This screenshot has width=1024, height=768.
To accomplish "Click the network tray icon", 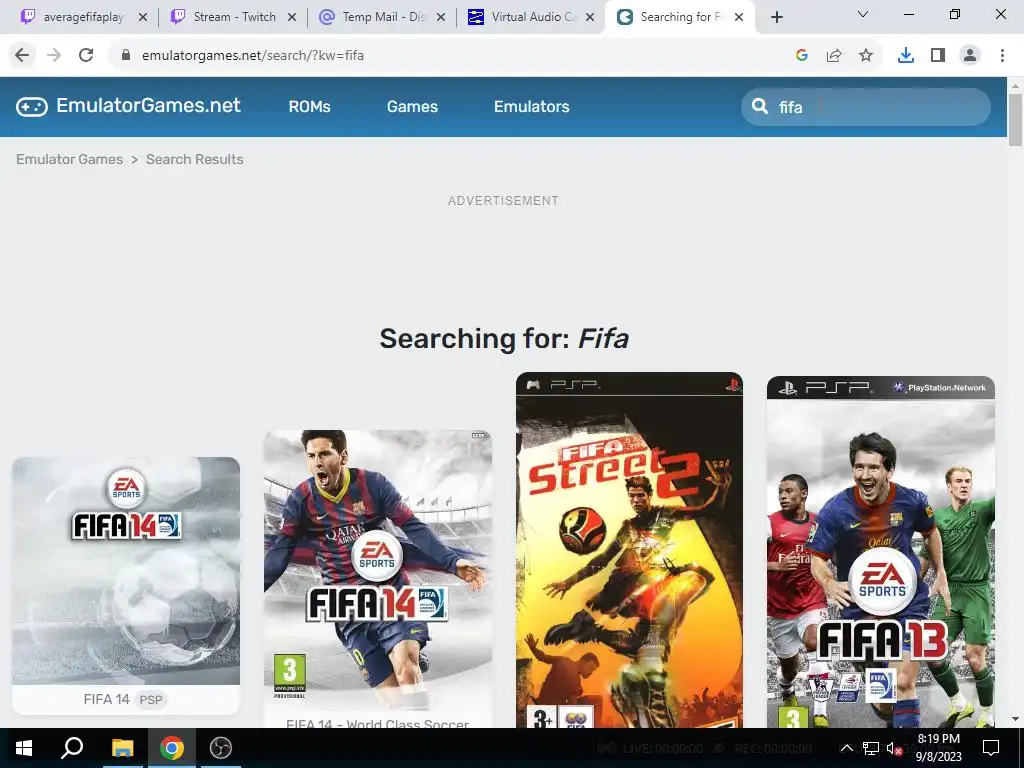I will pos(871,748).
